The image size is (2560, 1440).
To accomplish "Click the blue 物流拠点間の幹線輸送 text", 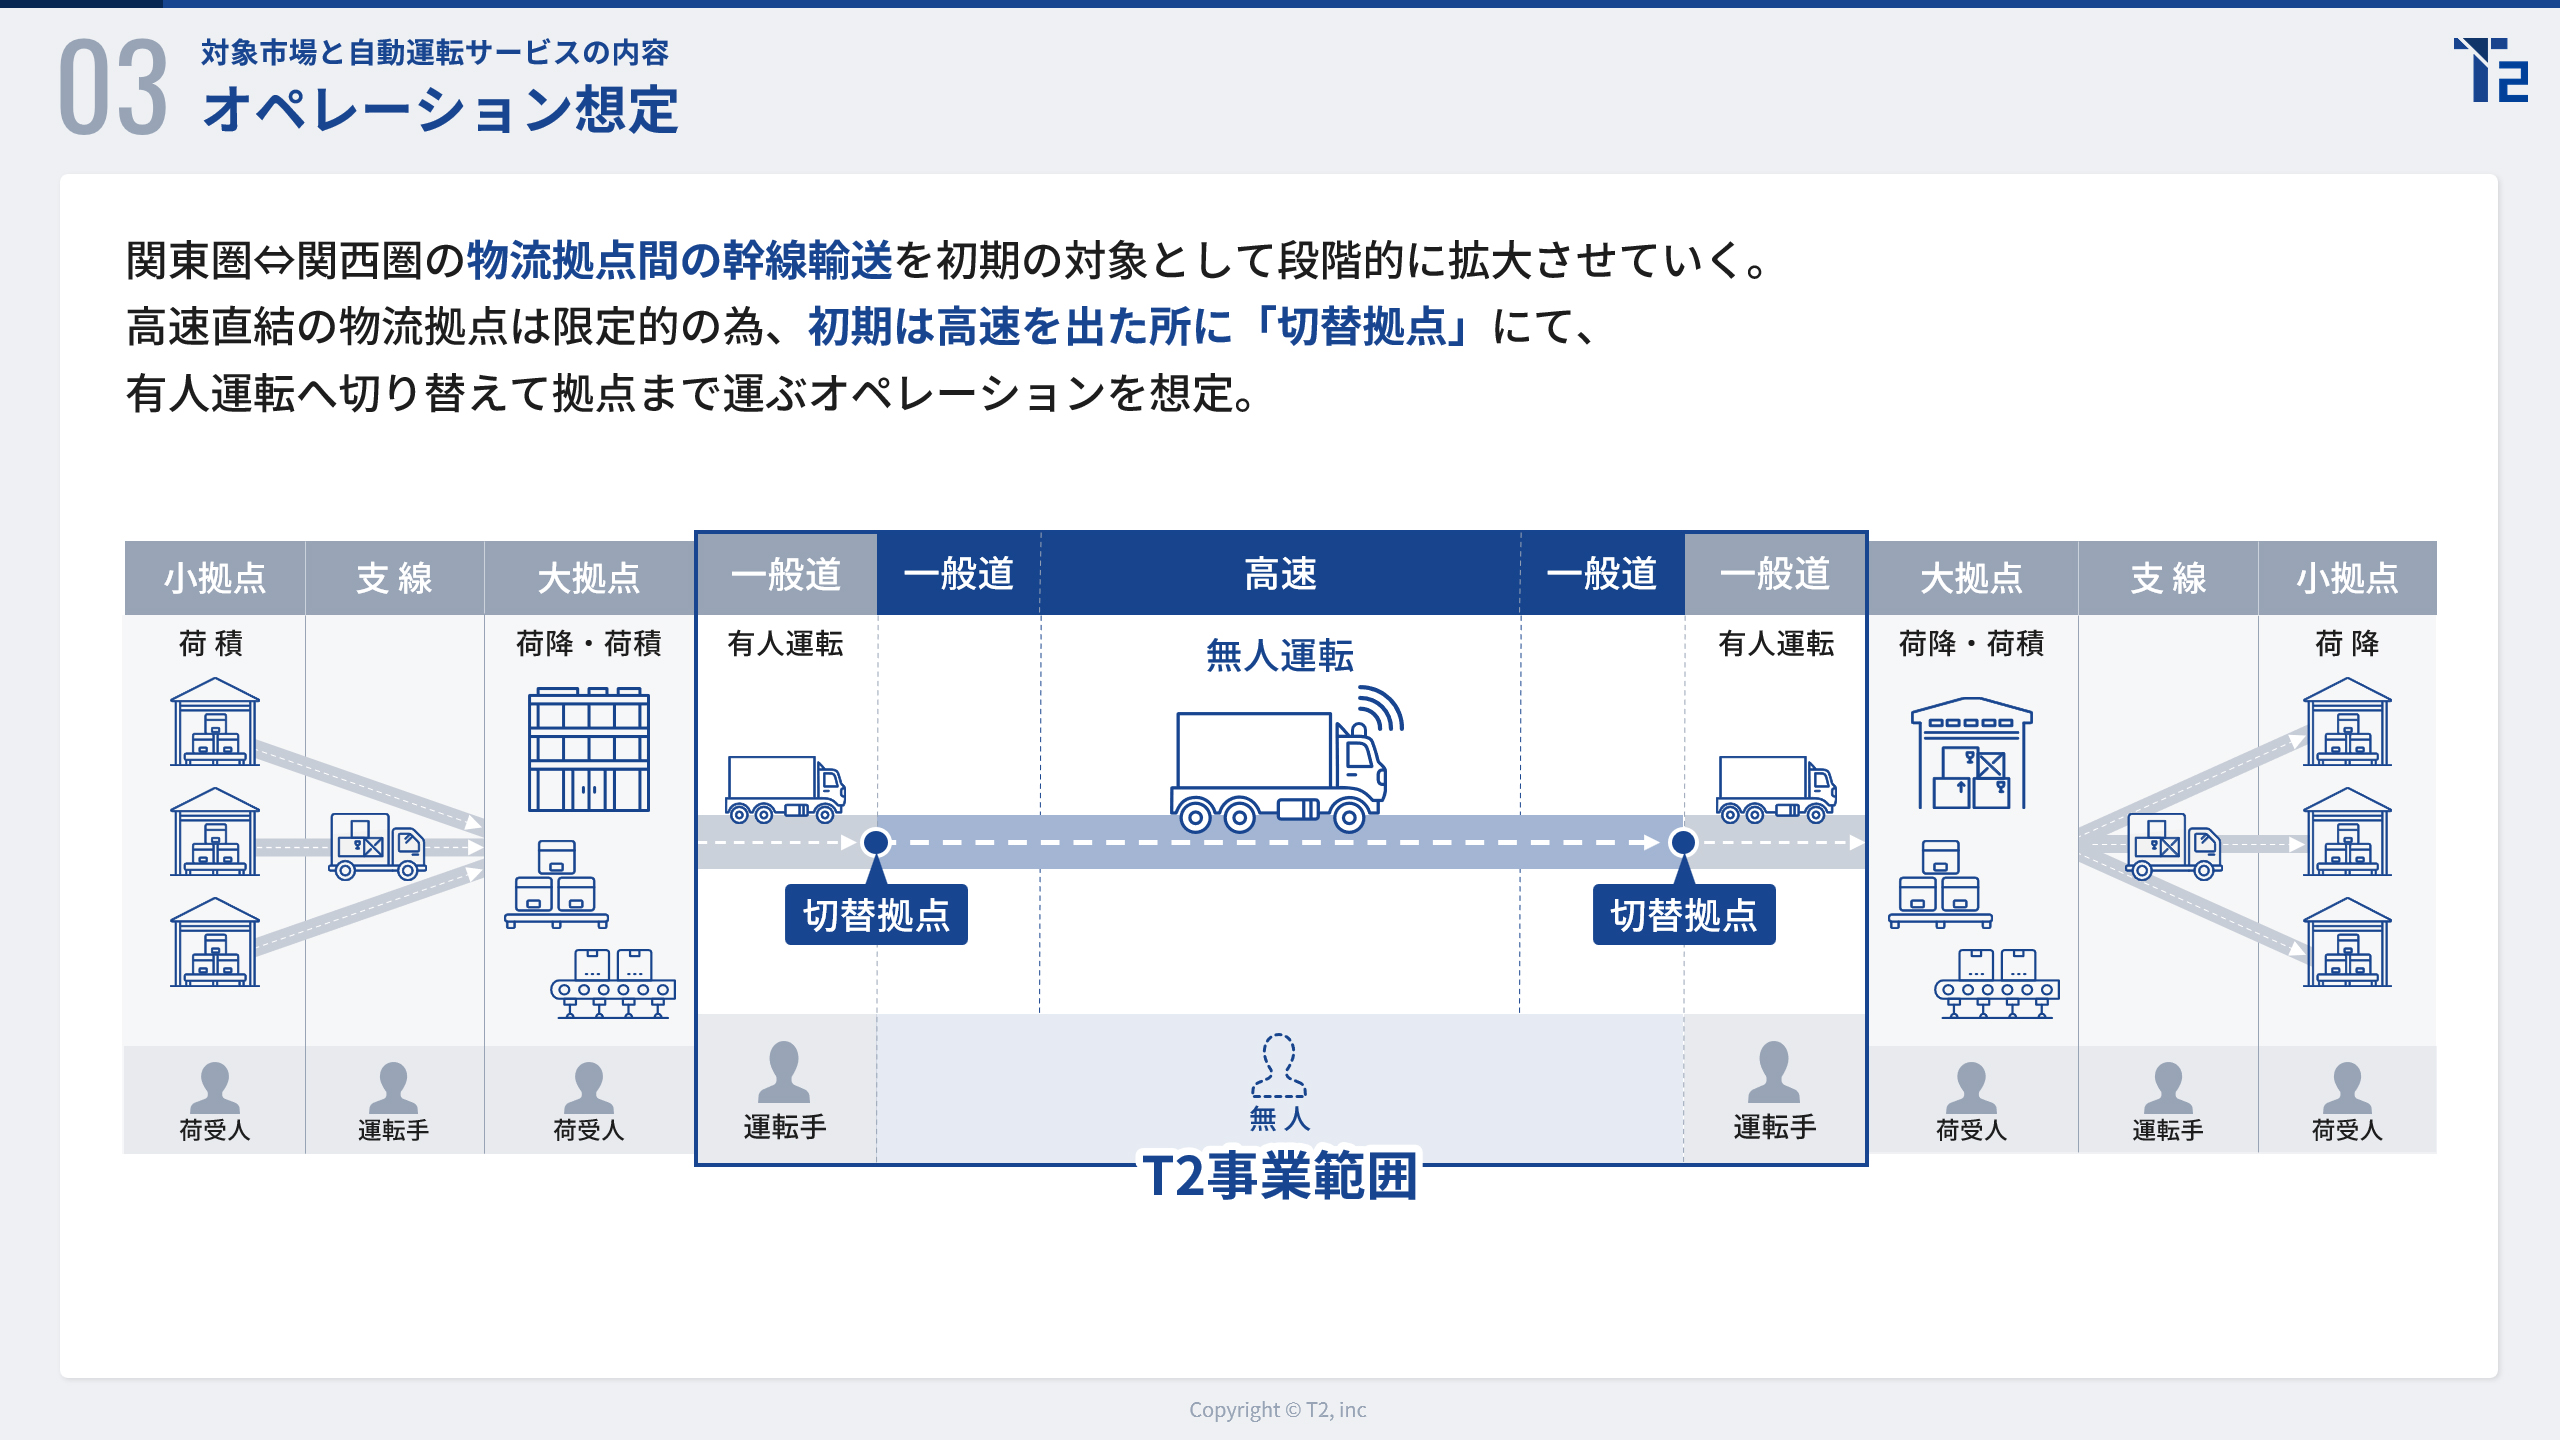I will coord(679,260).
